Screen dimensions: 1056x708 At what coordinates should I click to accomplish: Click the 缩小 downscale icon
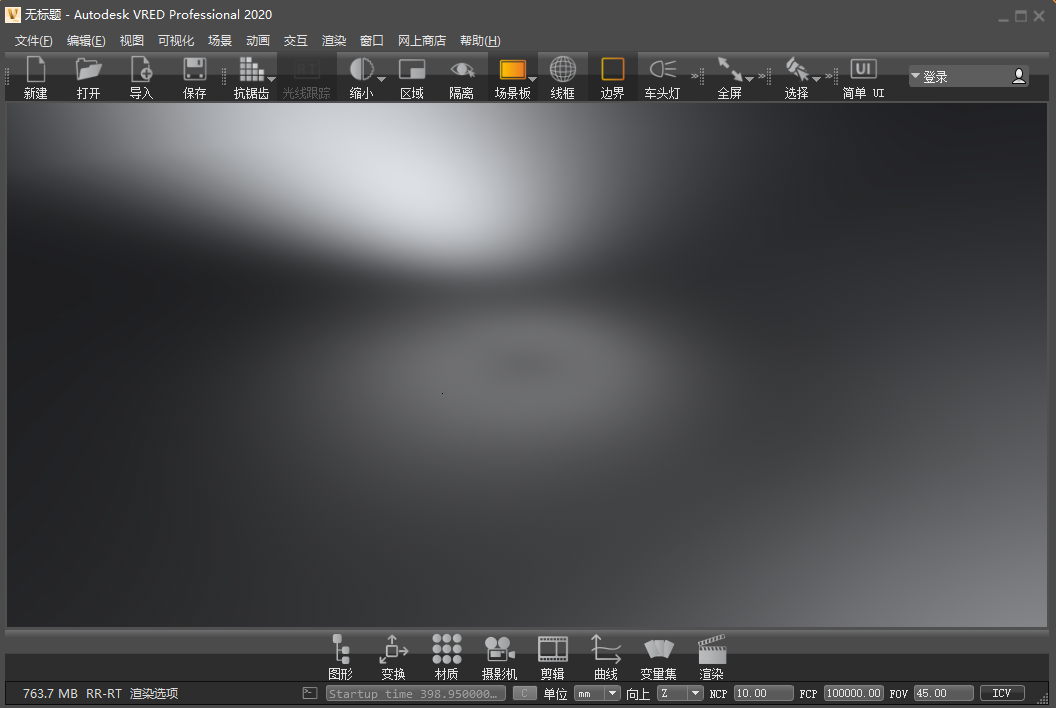pyautogui.click(x=362, y=69)
